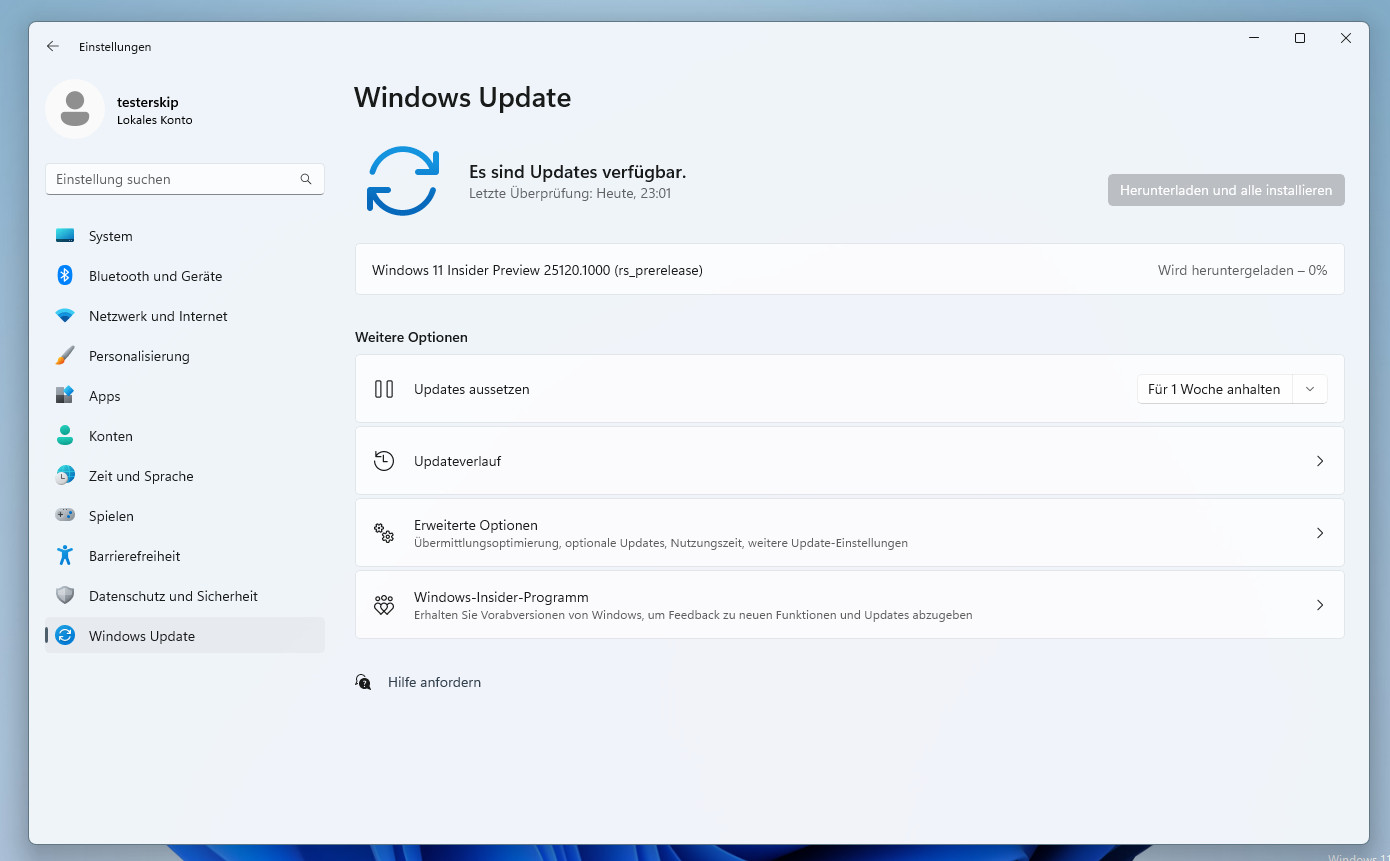
Task: Click the Konten person icon
Action: (x=65, y=436)
